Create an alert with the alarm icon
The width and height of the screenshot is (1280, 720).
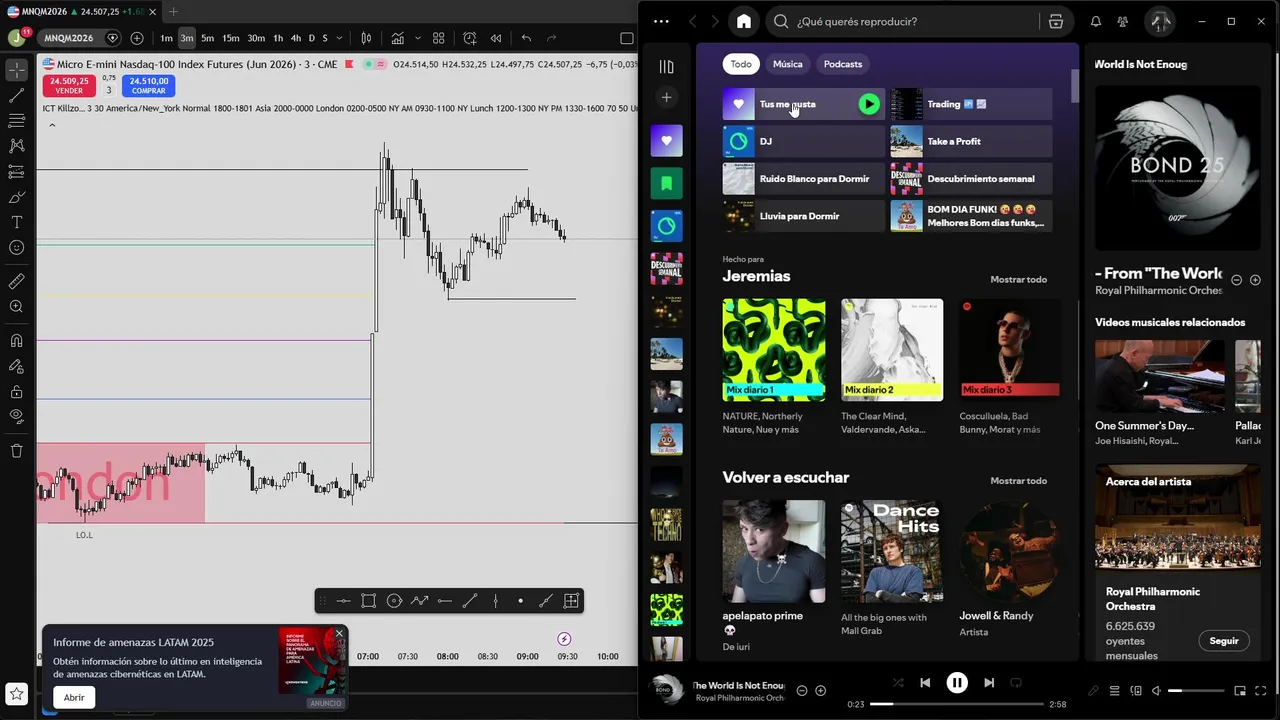click(470, 38)
